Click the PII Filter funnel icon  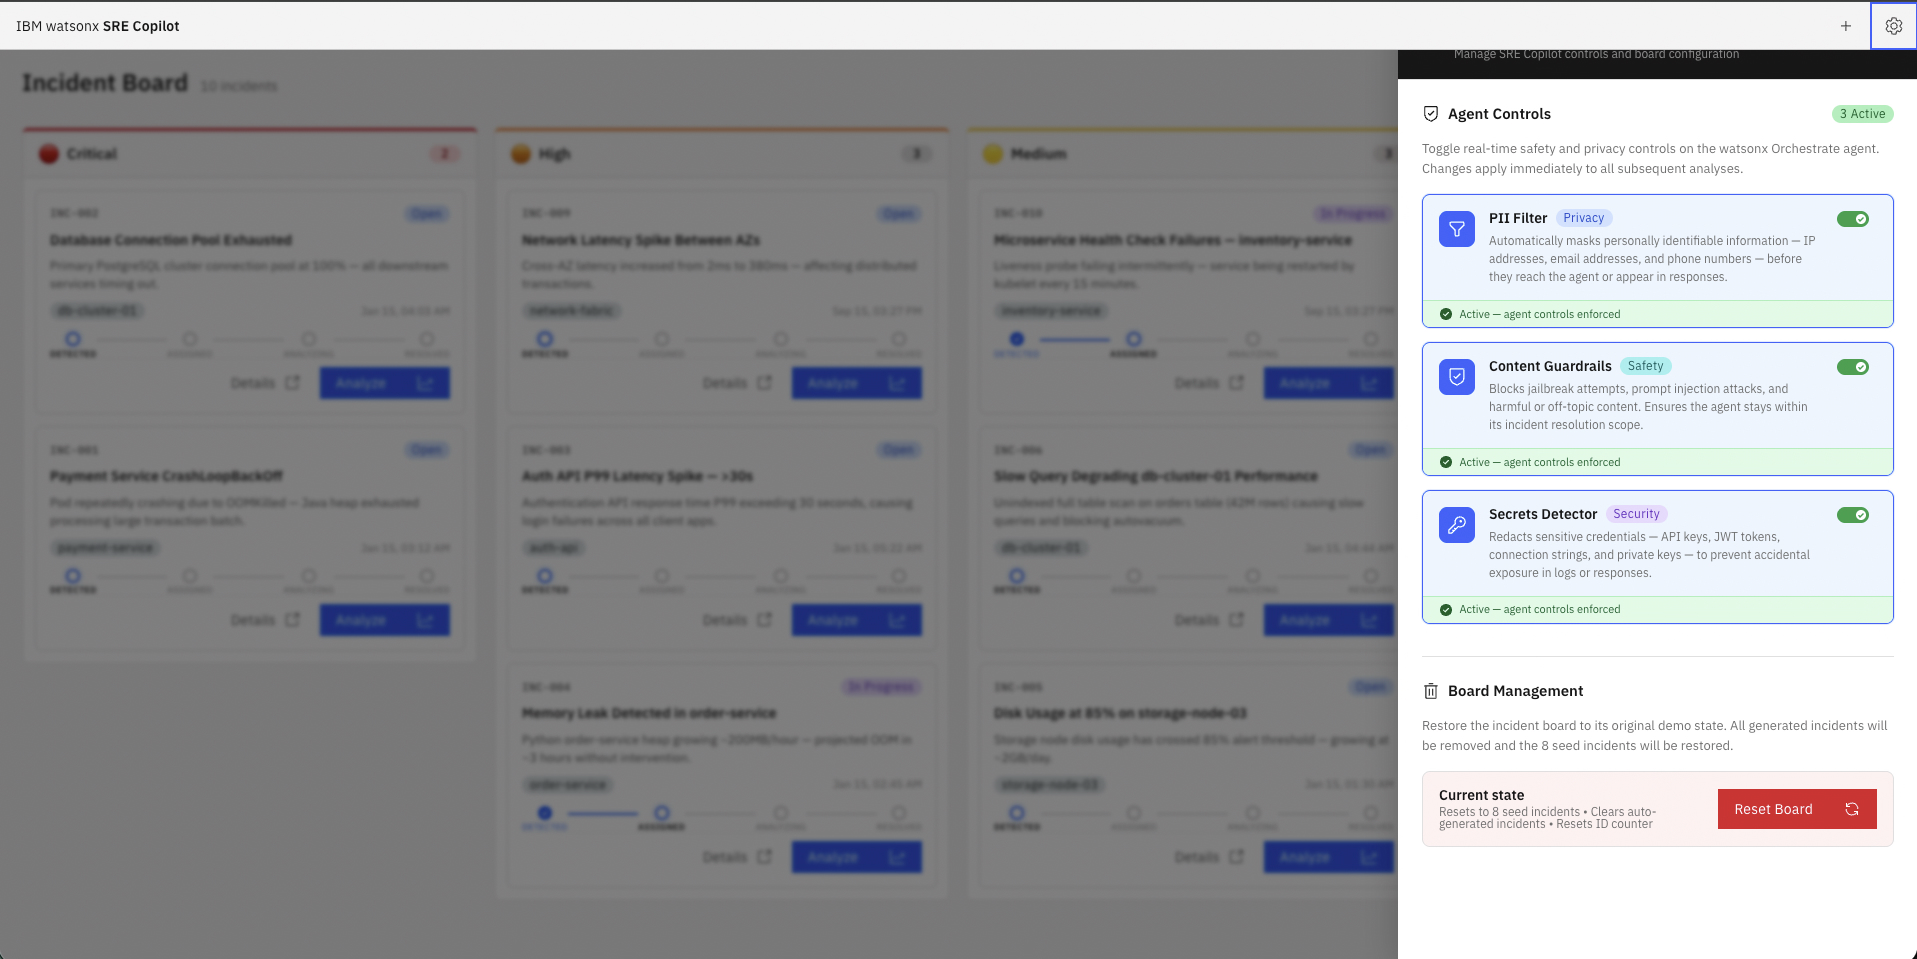tap(1457, 229)
